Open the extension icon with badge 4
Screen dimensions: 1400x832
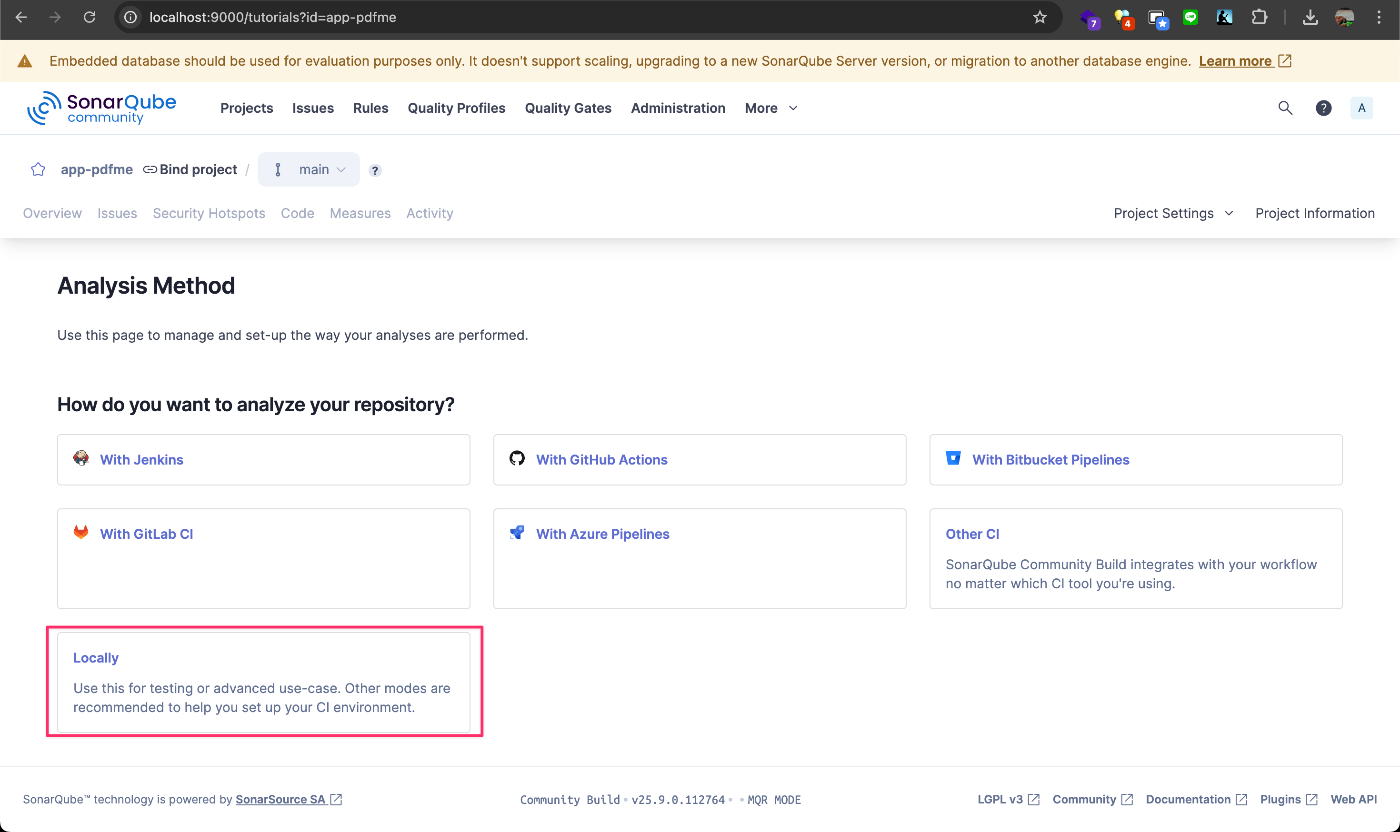point(1124,18)
